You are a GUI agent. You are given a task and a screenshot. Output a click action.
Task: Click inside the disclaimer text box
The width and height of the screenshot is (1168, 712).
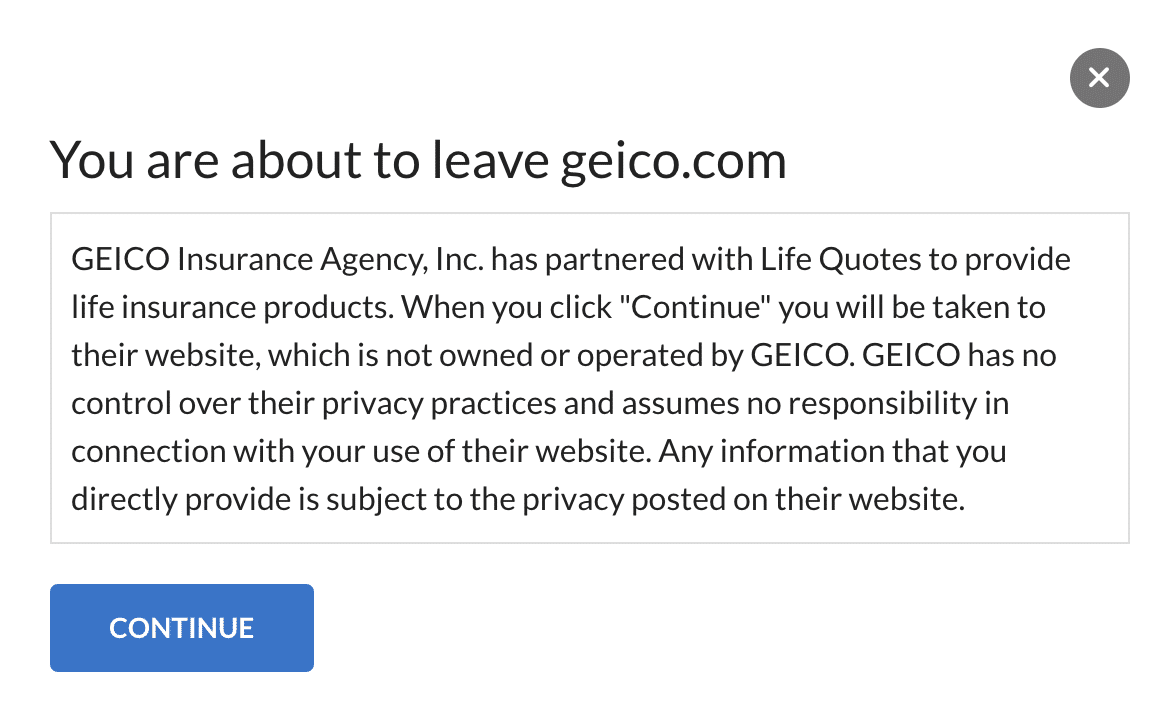(590, 378)
